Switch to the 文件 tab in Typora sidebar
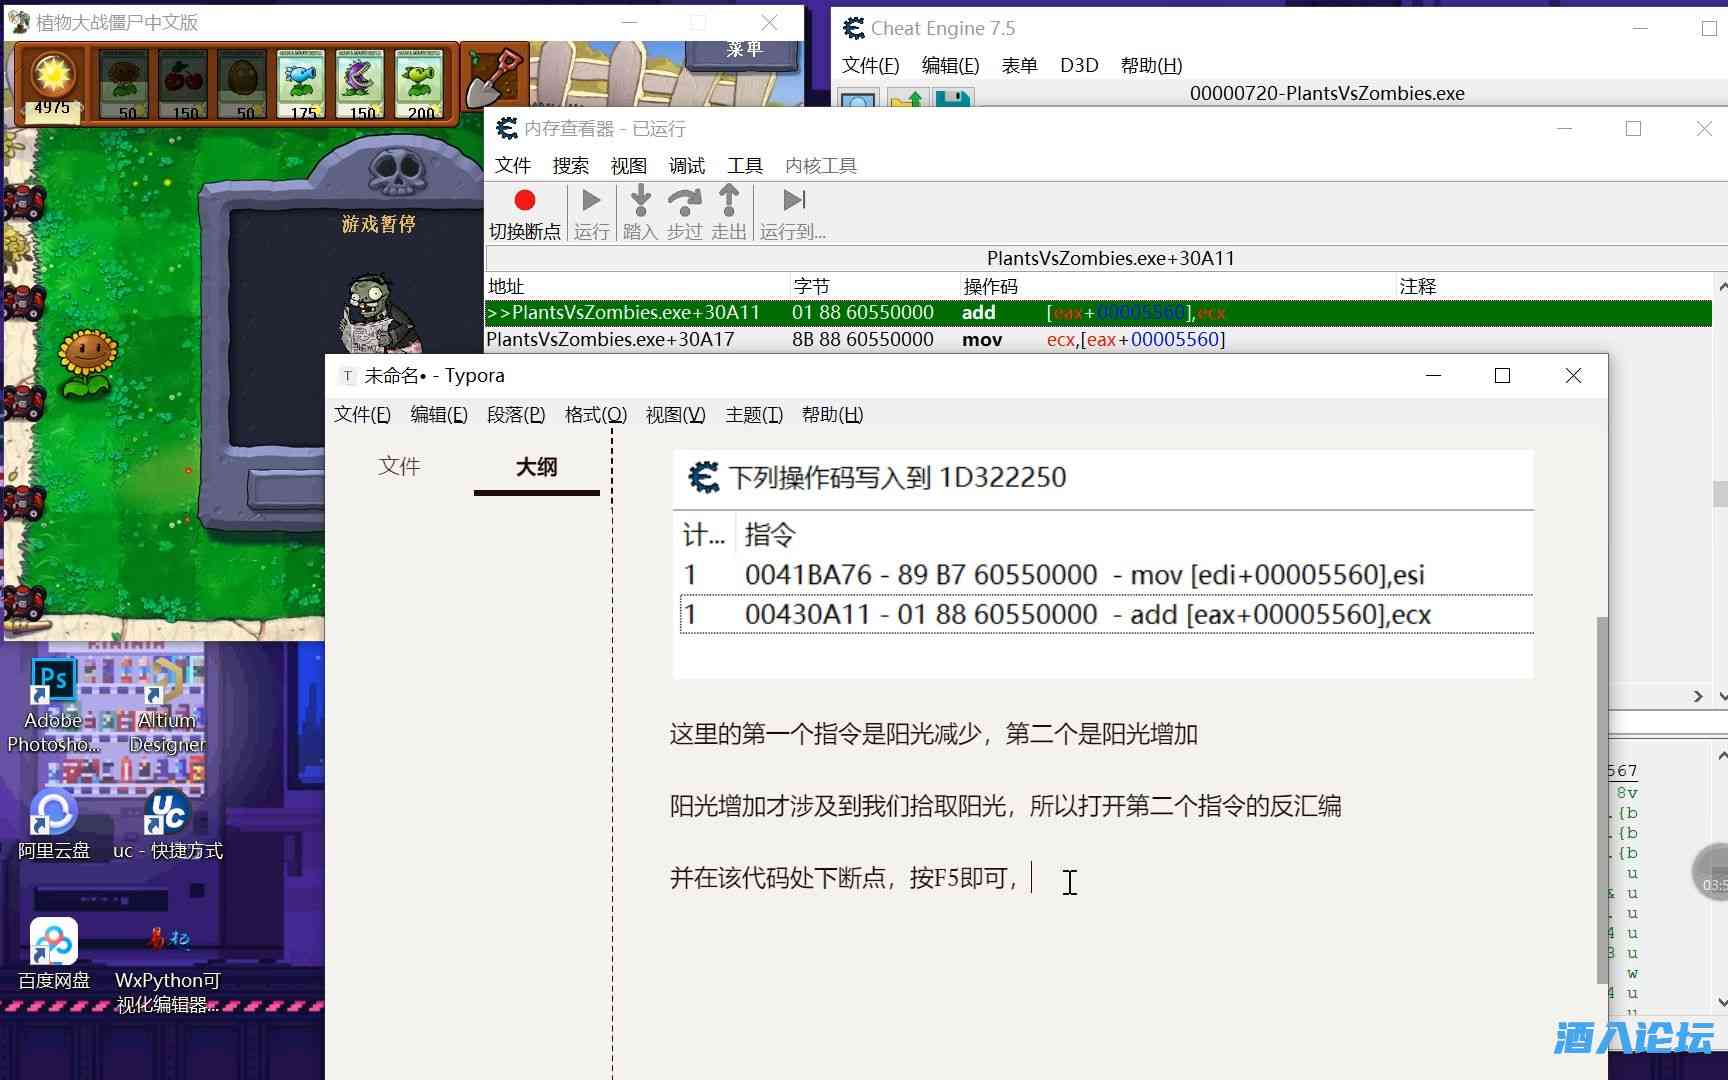Viewport: 1728px width, 1080px height. [x=399, y=466]
